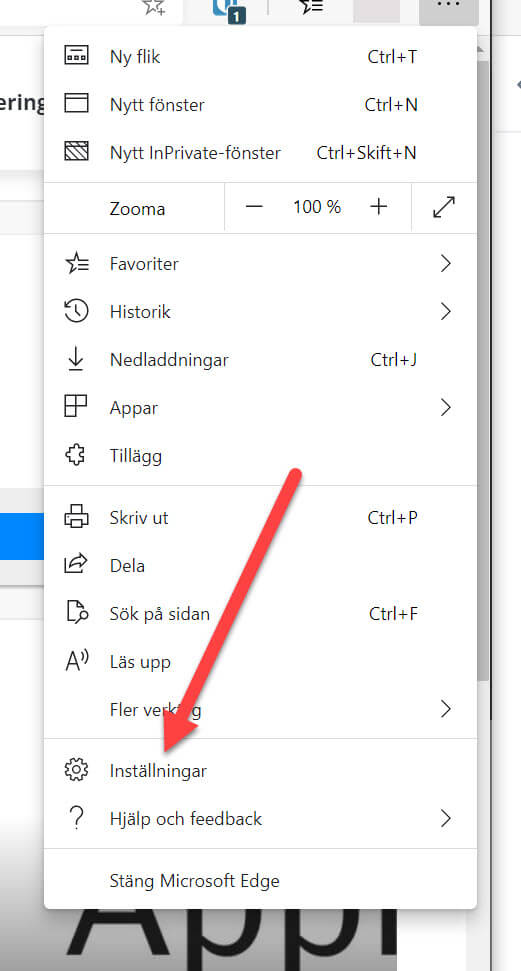521x971 pixels.
Task: Expand Fler verktyg submenu chevron
Action: [x=445, y=708]
